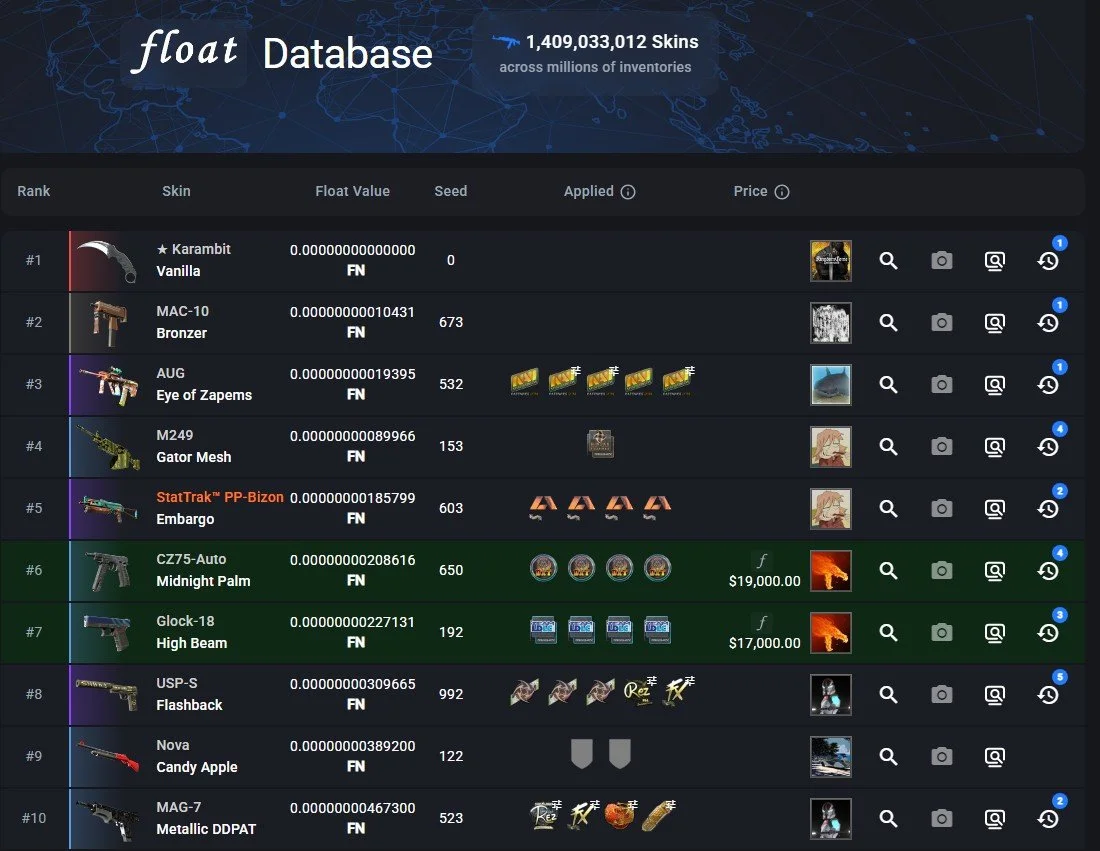Image resolution: width=1100 pixels, height=851 pixels.
Task: Click the Rank column header
Action: [x=34, y=191]
